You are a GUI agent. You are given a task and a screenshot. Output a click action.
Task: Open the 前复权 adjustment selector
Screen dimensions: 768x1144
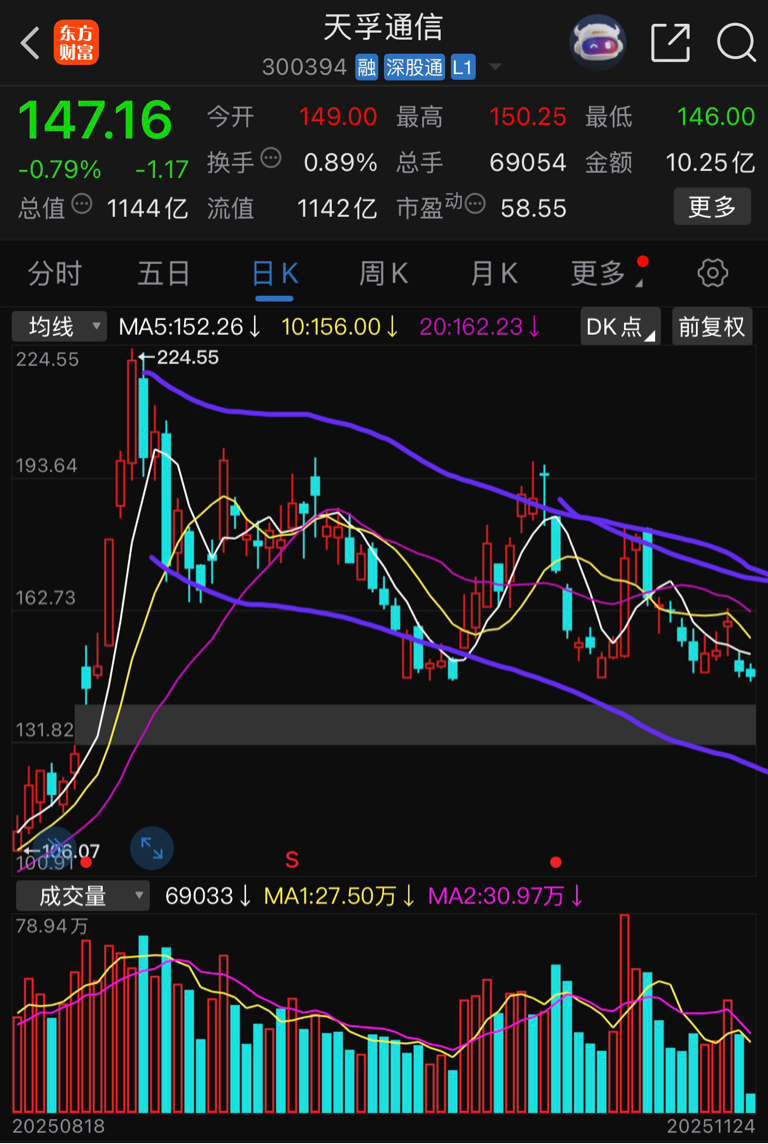pyautogui.click(x=712, y=327)
